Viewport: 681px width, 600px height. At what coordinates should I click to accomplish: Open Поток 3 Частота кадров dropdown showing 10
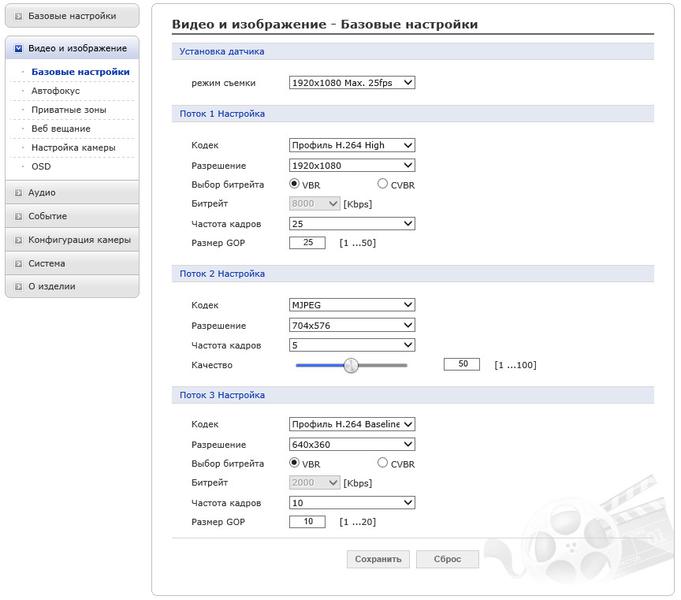click(352, 503)
